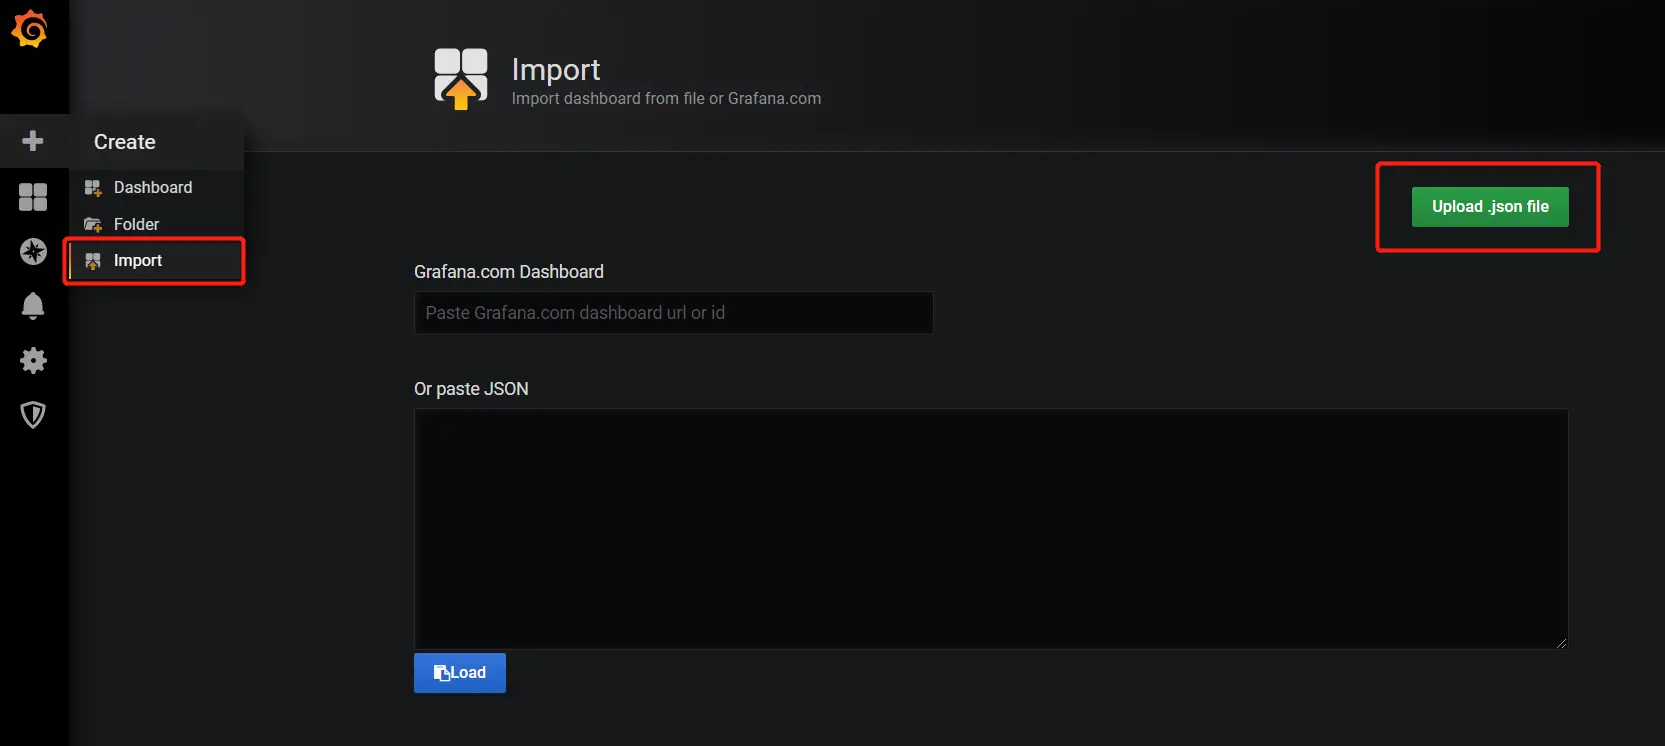Click the Import page header icon
The height and width of the screenshot is (746, 1665).
[x=461, y=79]
